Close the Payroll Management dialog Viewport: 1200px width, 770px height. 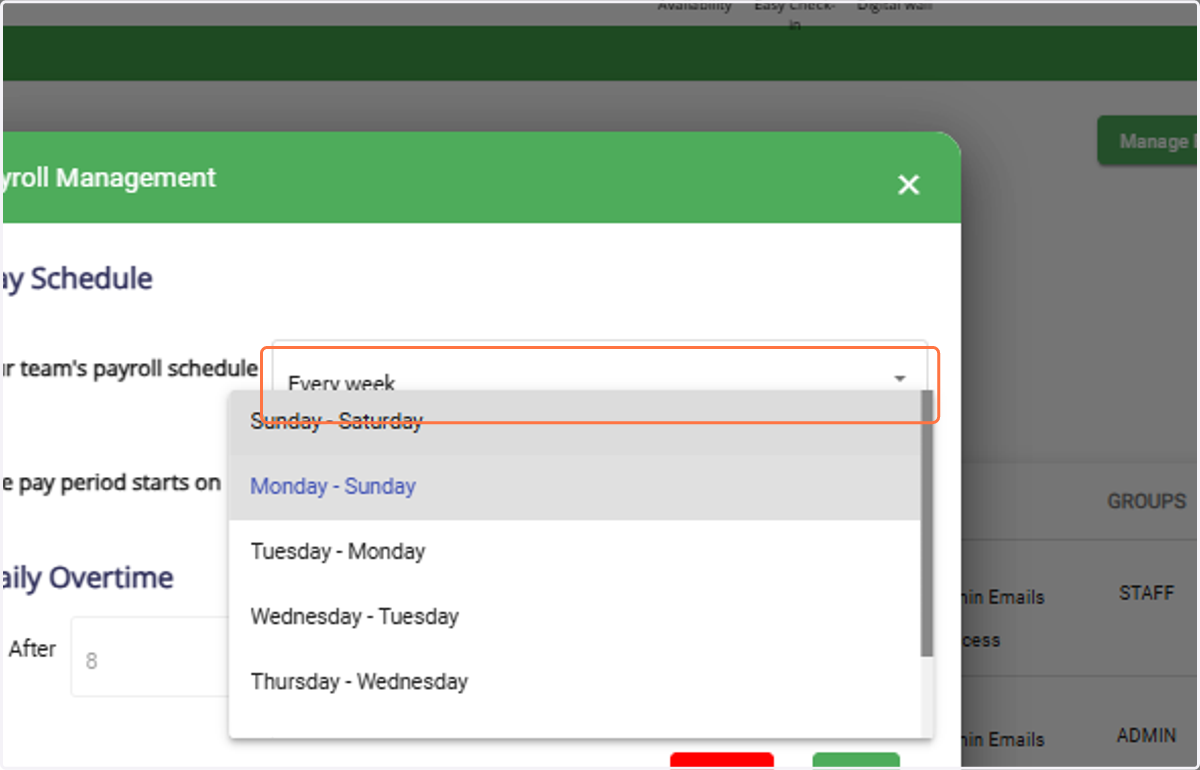point(908,185)
